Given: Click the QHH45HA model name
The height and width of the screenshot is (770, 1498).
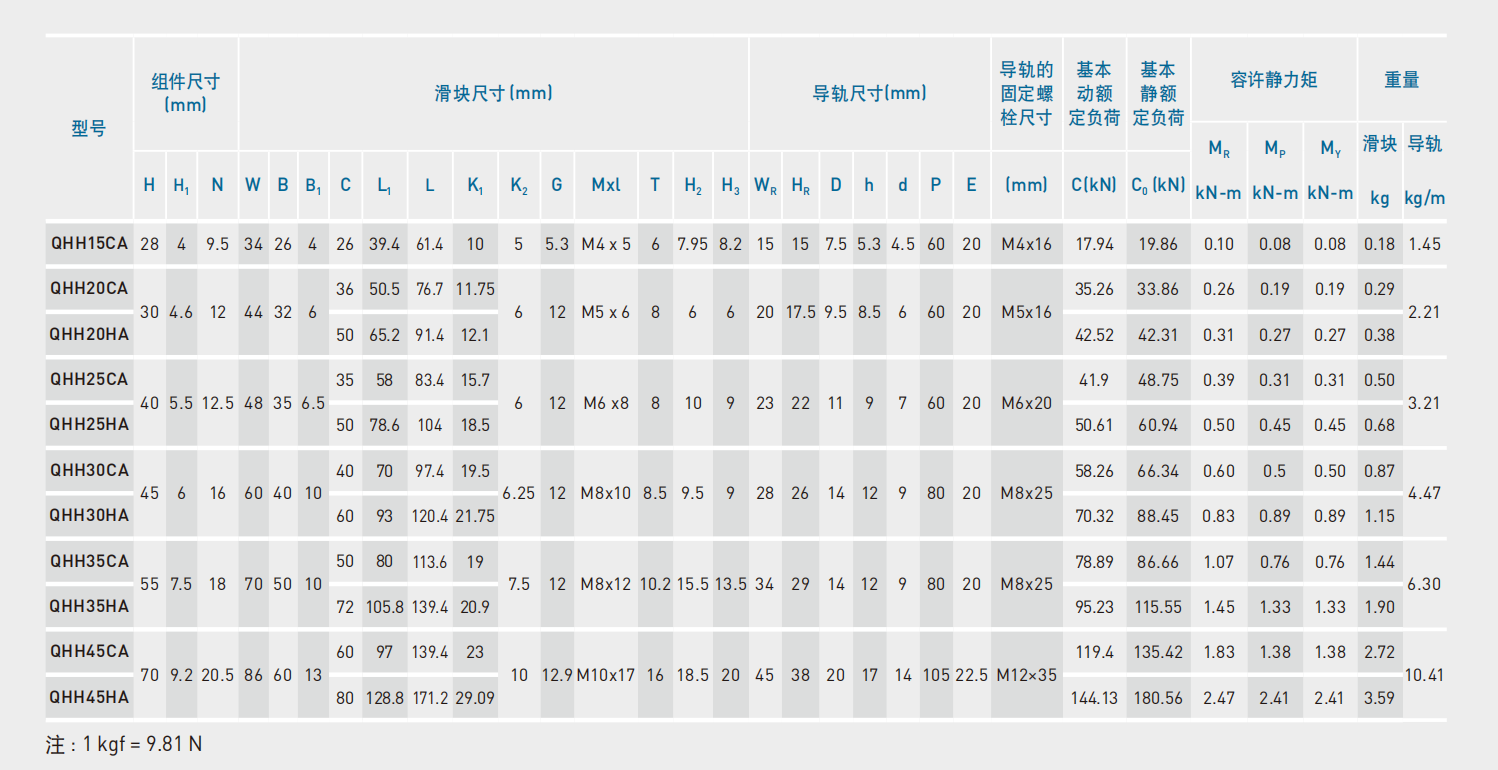Looking at the screenshot, I should coord(89,697).
